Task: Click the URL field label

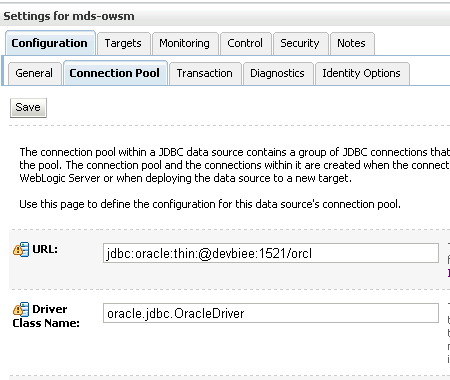Action: click(45, 249)
